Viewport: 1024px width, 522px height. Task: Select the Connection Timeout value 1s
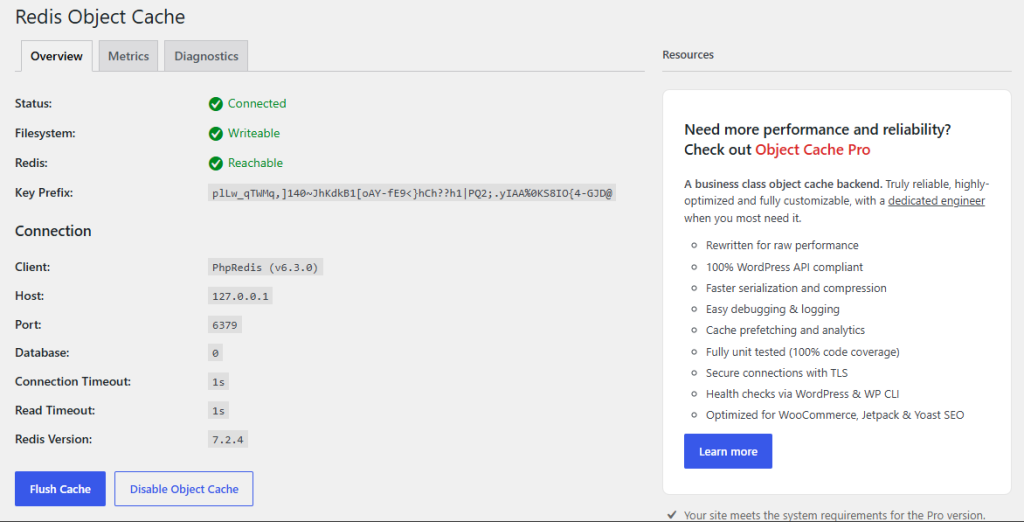point(219,382)
